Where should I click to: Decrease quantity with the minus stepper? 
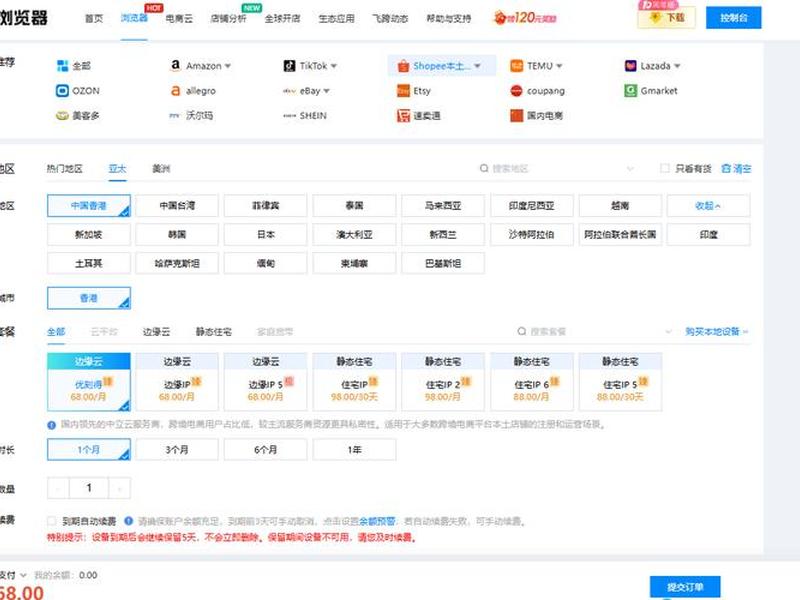(58, 488)
